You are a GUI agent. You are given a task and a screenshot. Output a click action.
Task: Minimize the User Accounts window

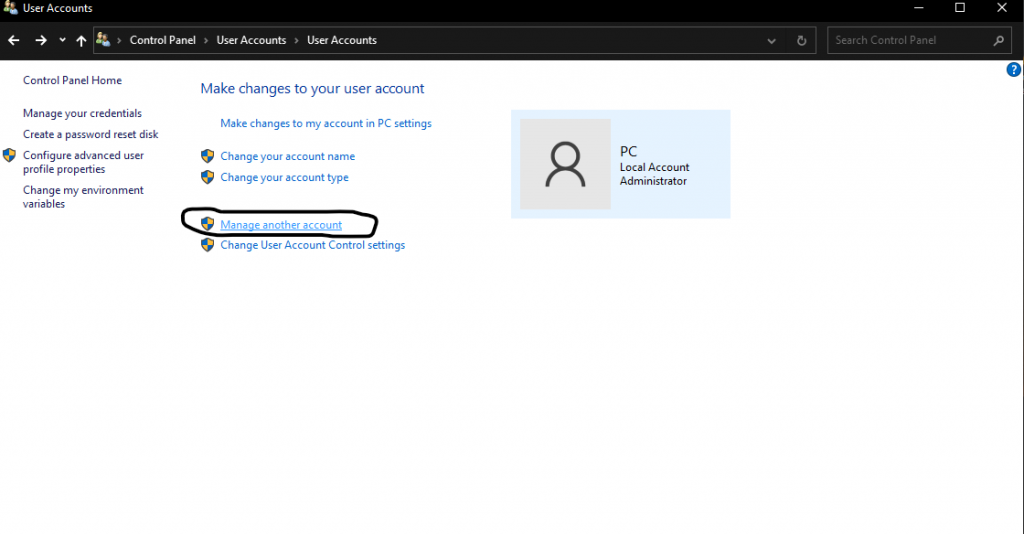[x=919, y=8]
